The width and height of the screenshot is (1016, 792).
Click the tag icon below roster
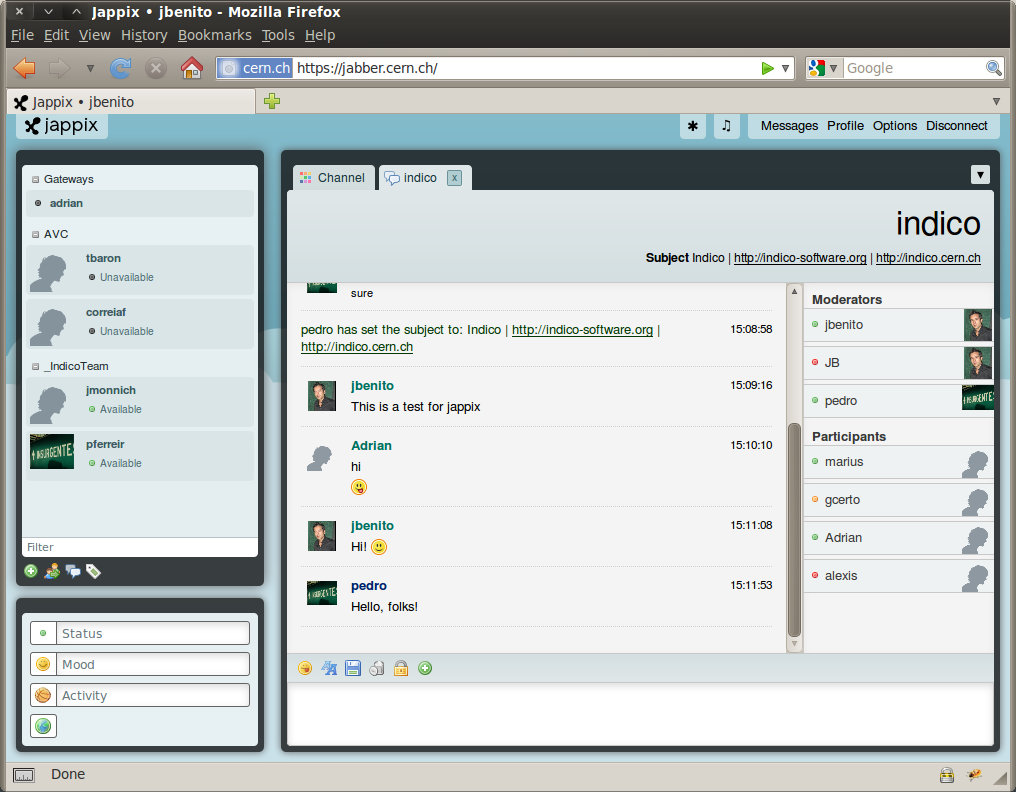93,571
